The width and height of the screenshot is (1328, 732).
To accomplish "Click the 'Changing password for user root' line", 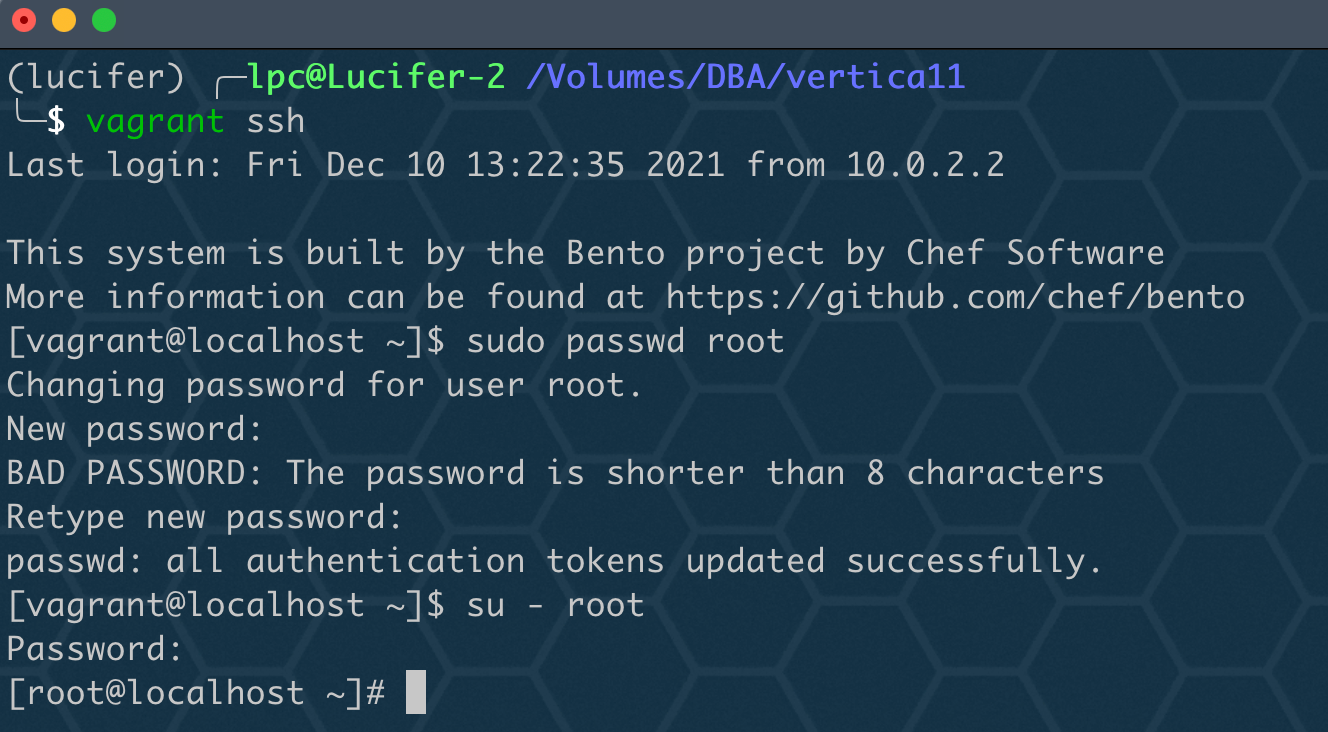I will tap(325, 385).
